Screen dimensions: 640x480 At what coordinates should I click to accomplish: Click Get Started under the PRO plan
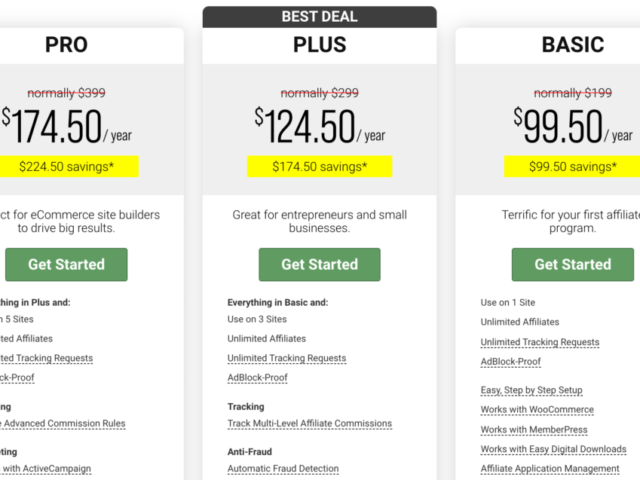(66, 264)
